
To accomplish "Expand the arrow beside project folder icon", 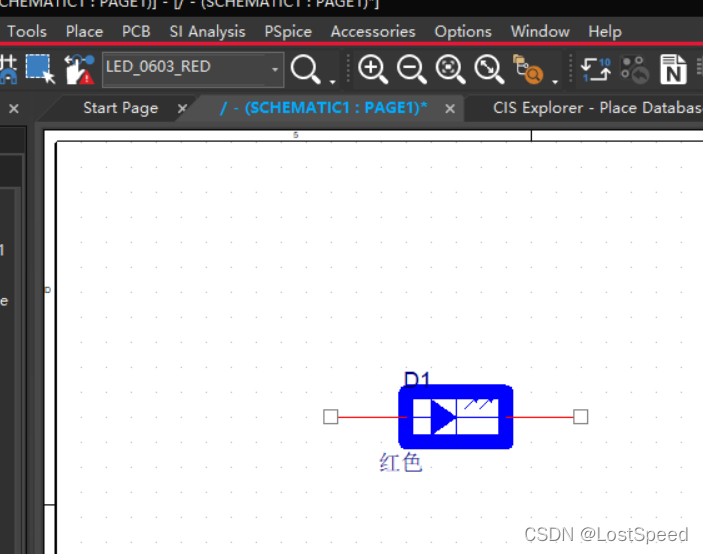I will (555, 79).
